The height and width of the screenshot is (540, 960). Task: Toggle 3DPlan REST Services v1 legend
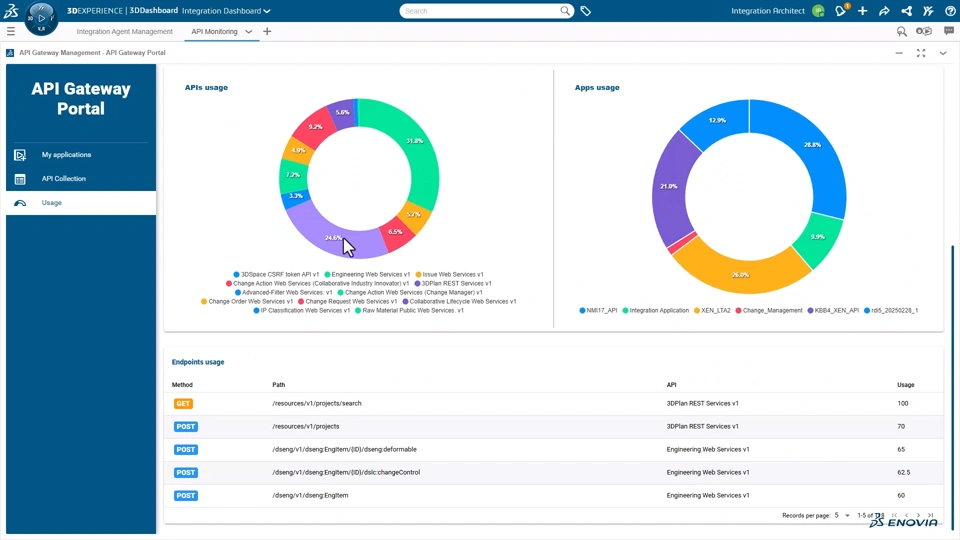tap(453, 283)
